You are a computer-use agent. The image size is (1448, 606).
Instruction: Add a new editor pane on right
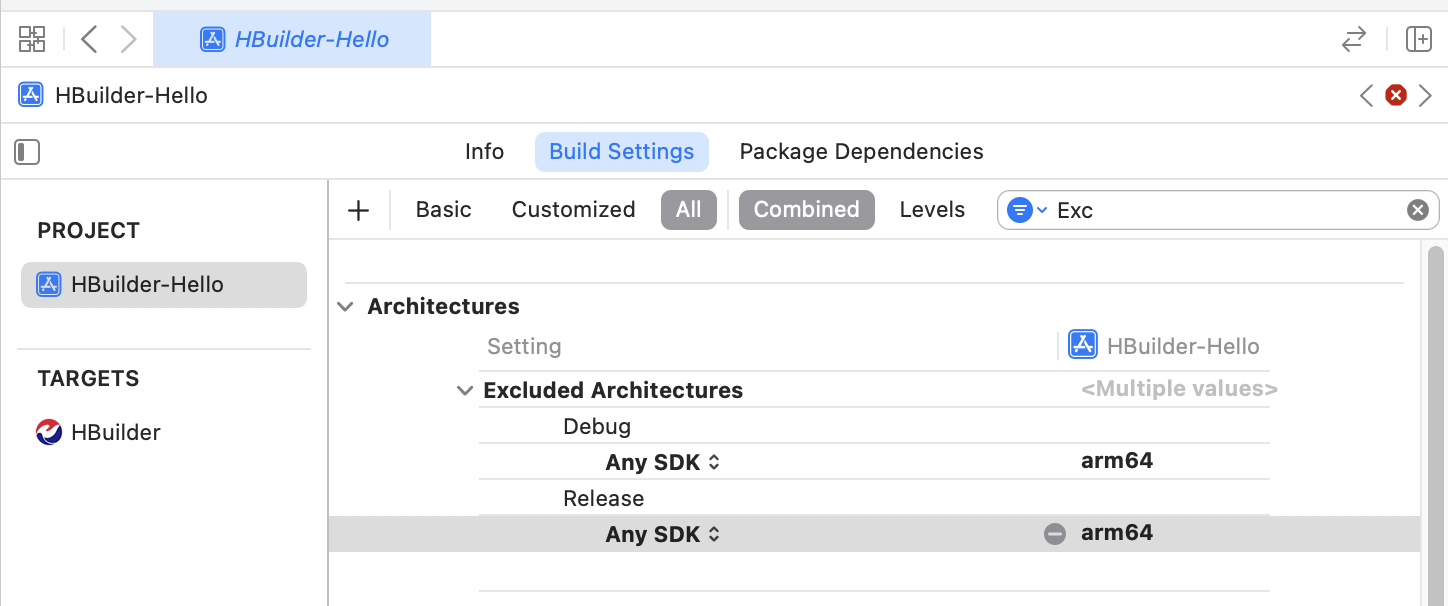pos(1418,39)
